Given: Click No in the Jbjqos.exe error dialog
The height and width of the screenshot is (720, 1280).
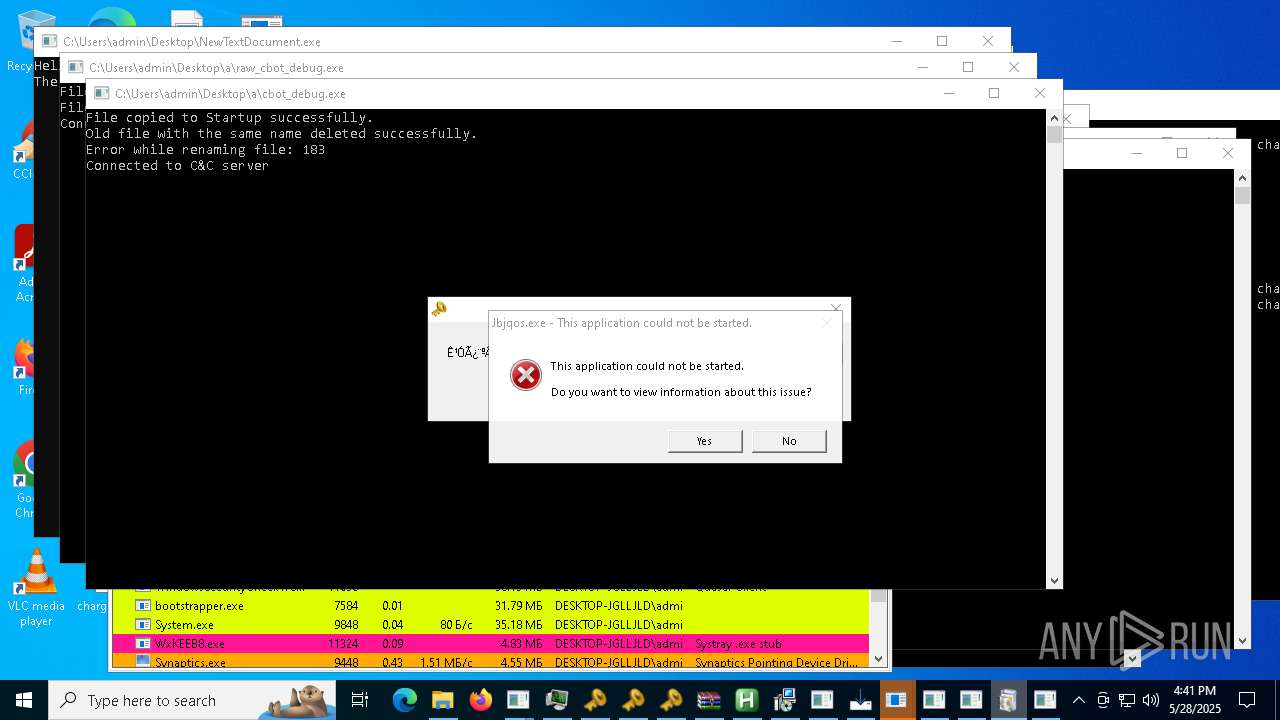Looking at the screenshot, I should (x=789, y=441).
